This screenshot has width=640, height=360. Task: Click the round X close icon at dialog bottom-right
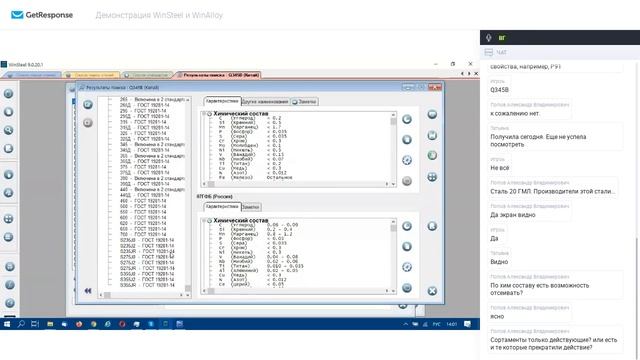(x=432, y=291)
